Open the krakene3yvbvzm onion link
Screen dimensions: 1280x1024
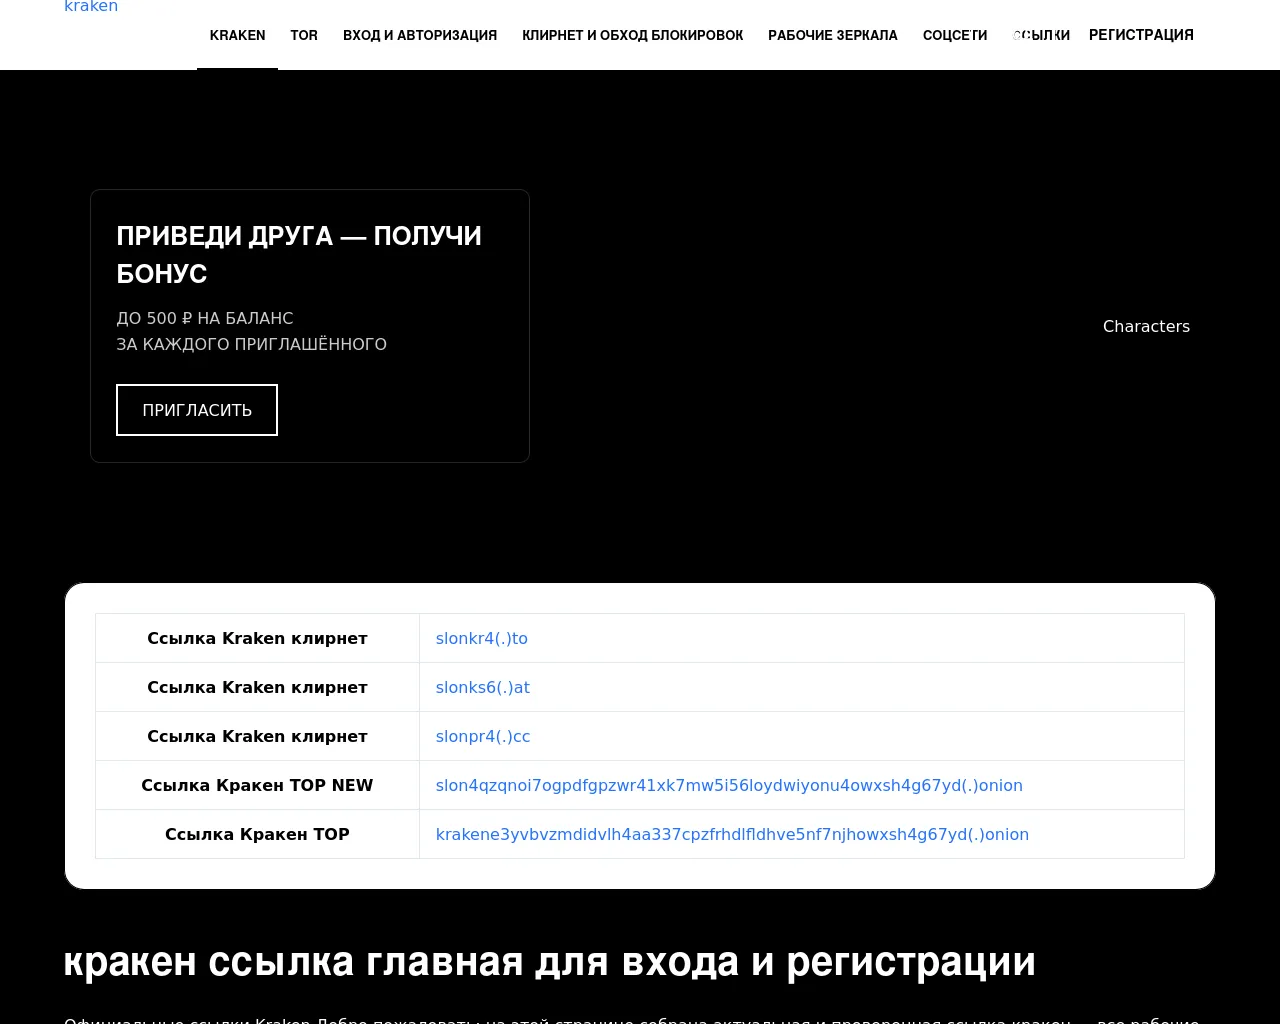click(732, 834)
